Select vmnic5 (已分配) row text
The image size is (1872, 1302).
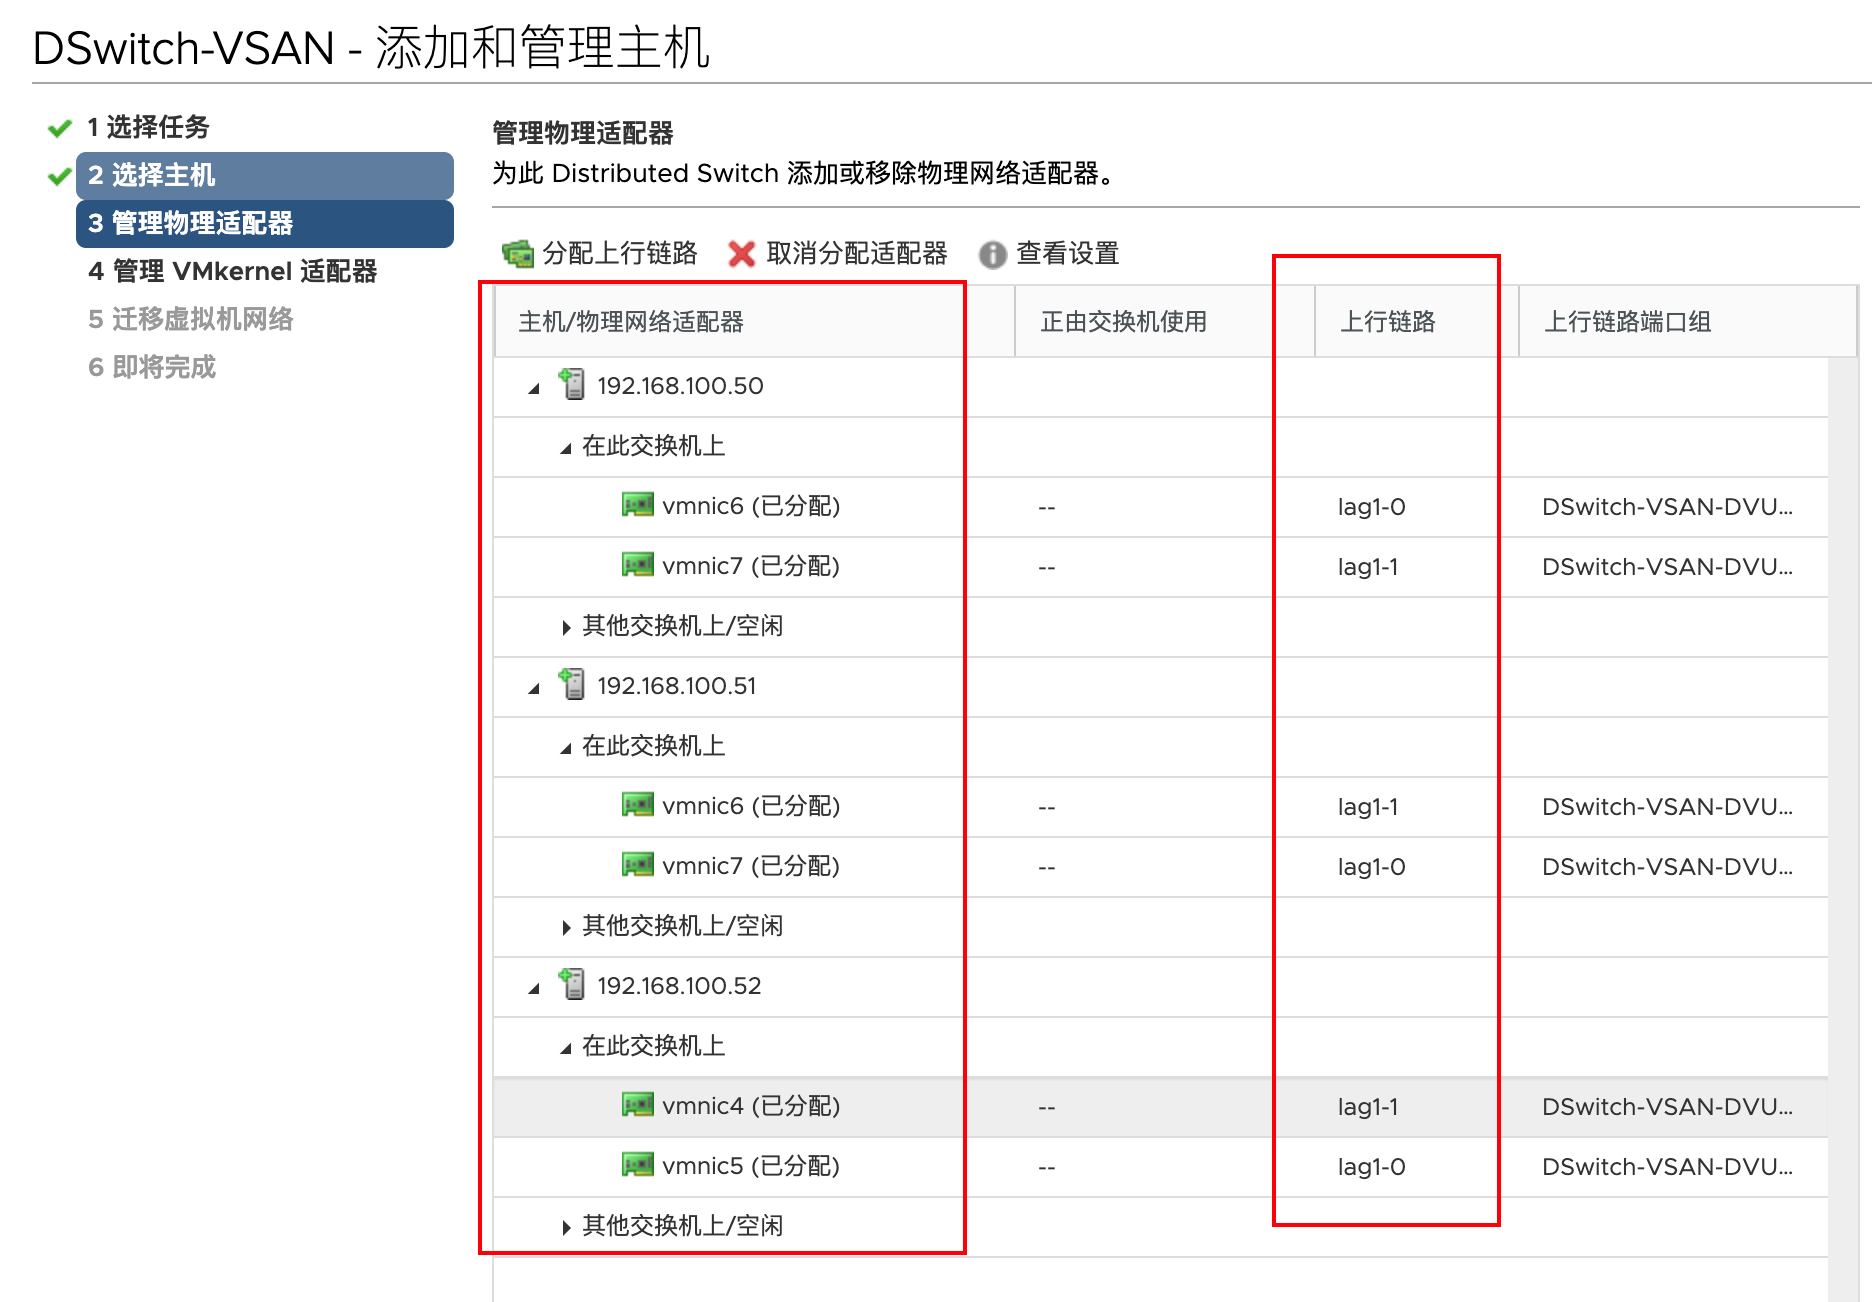pyautogui.click(x=751, y=1166)
